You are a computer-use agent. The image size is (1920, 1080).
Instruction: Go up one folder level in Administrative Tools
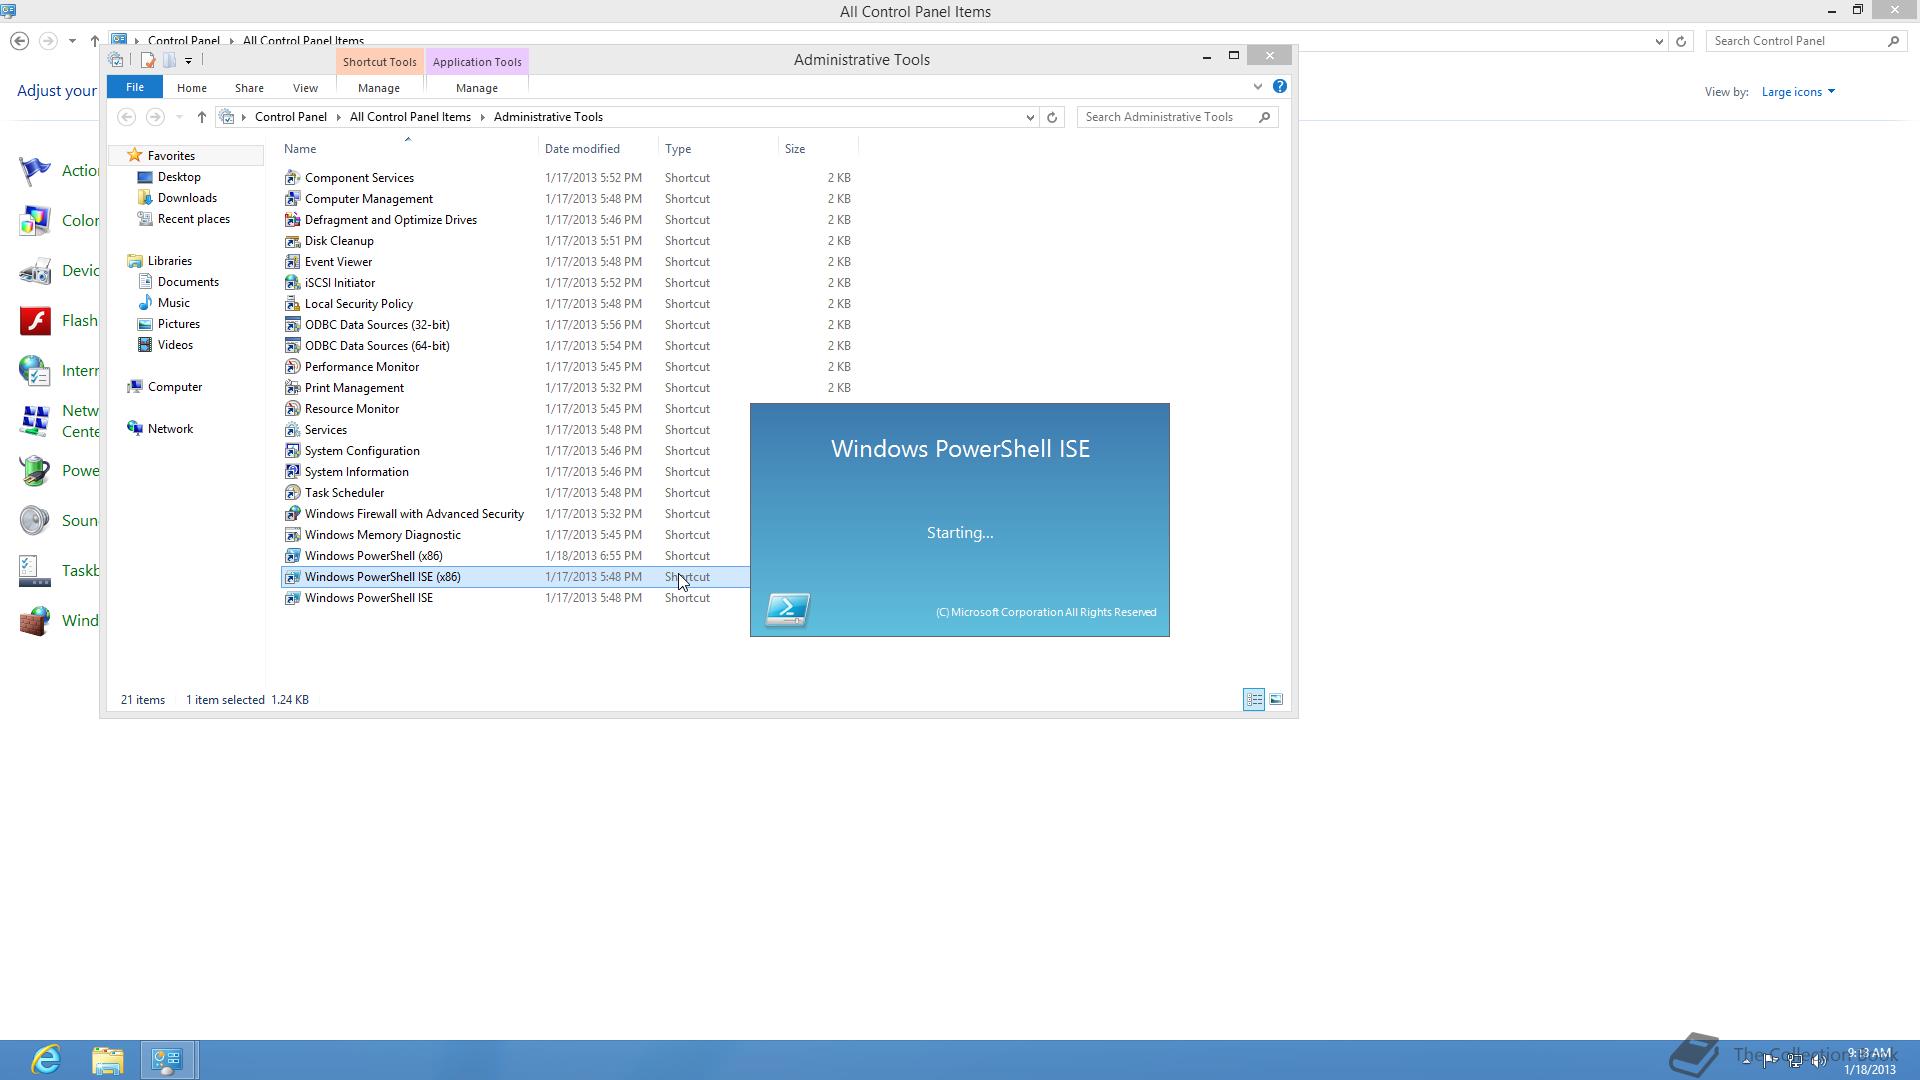click(201, 117)
